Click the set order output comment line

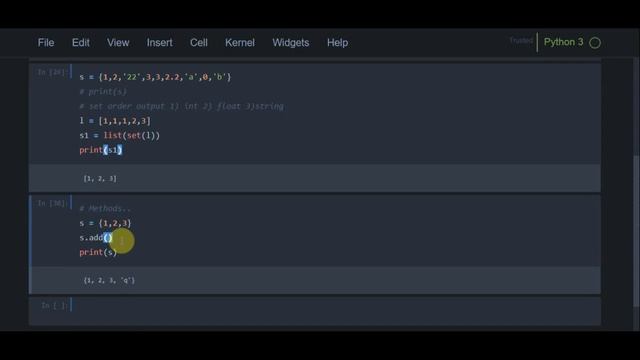[181, 106]
